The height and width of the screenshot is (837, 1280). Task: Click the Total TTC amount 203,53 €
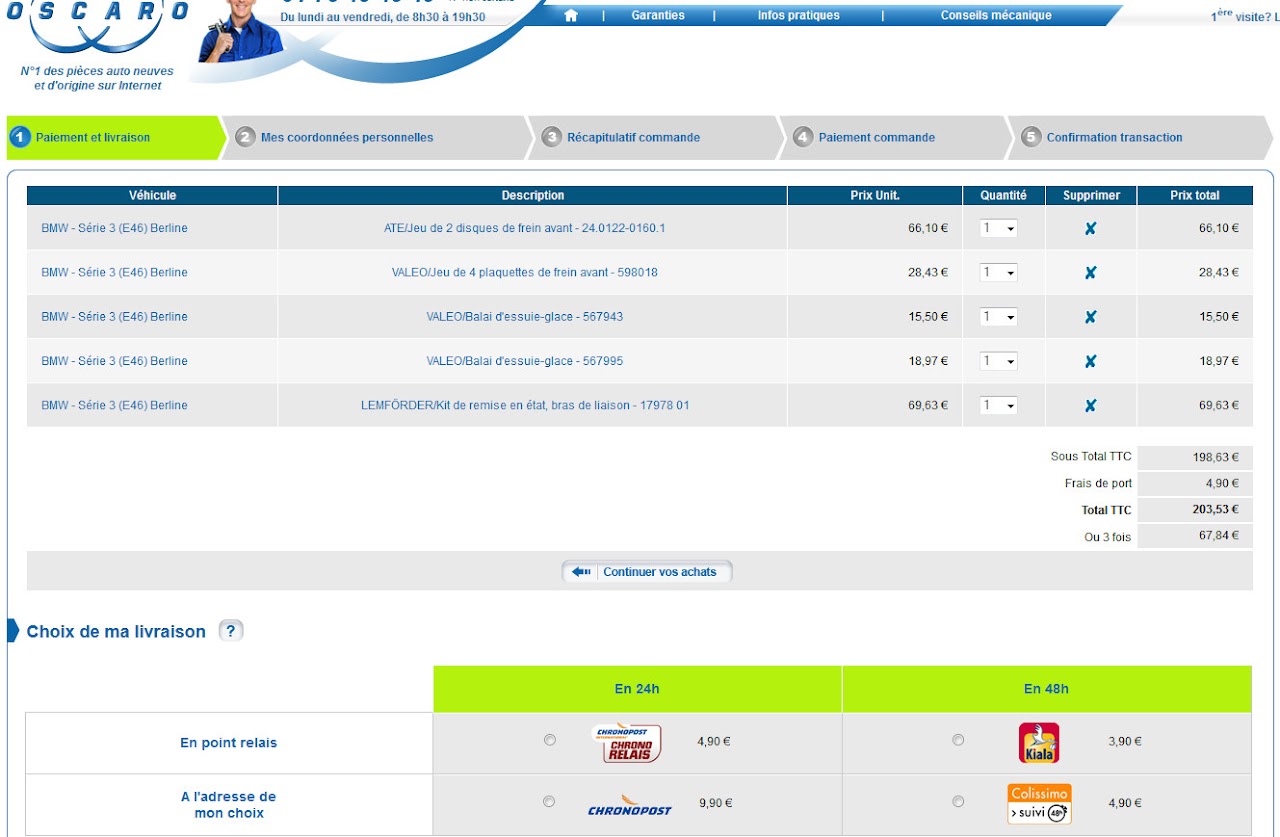(1215, 509)
